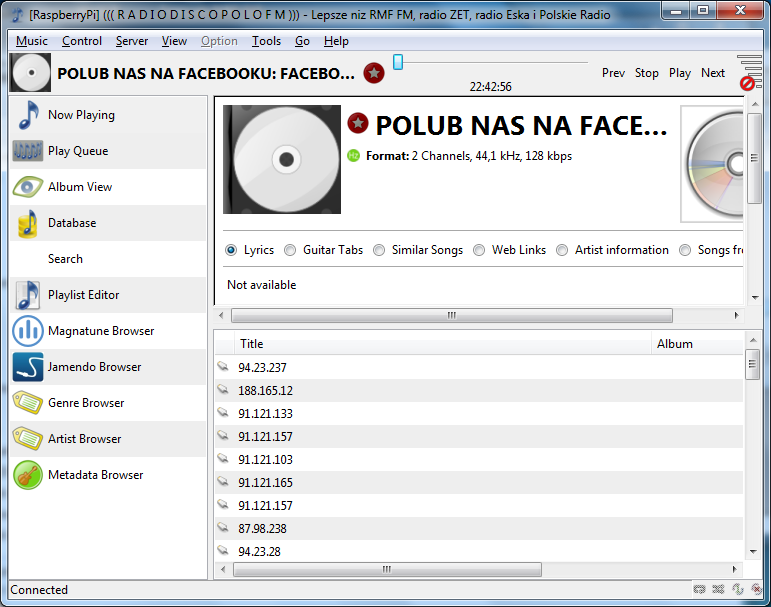Click the CD artist image on the right
Image resolution: width=771 pixels, height=607 pixels.
tap(712, 164)
